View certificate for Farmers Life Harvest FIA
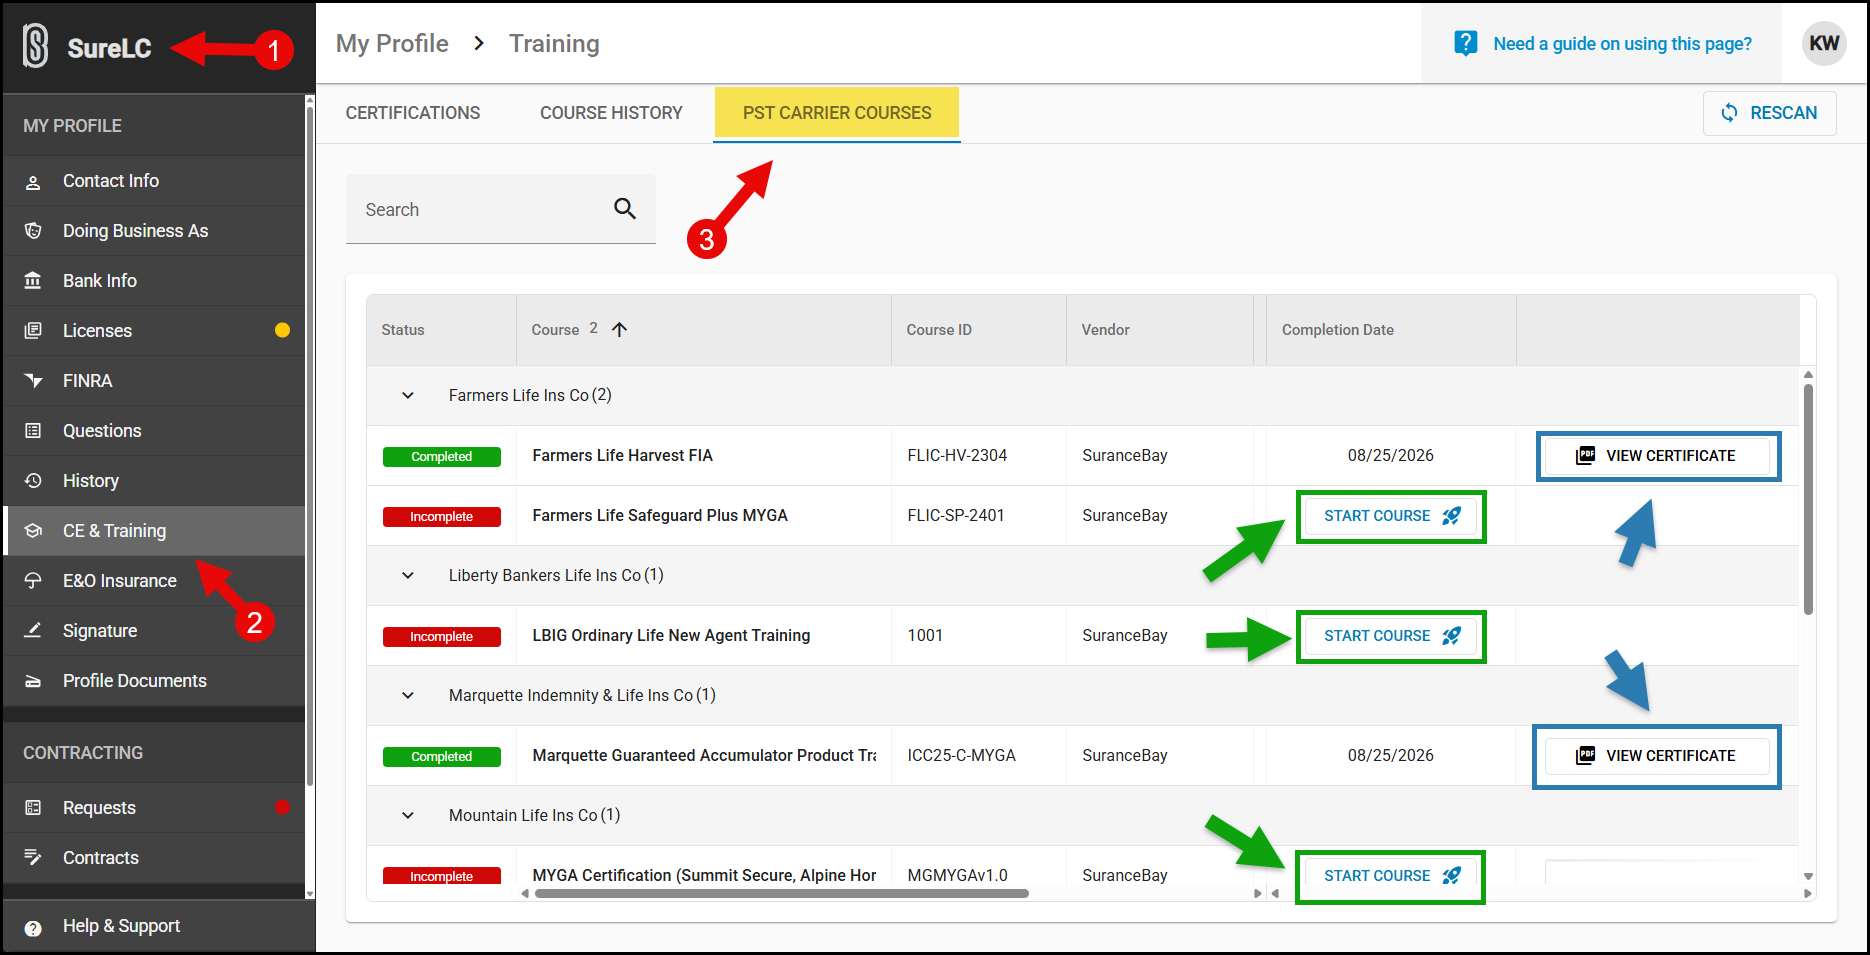 point(1658,456)
